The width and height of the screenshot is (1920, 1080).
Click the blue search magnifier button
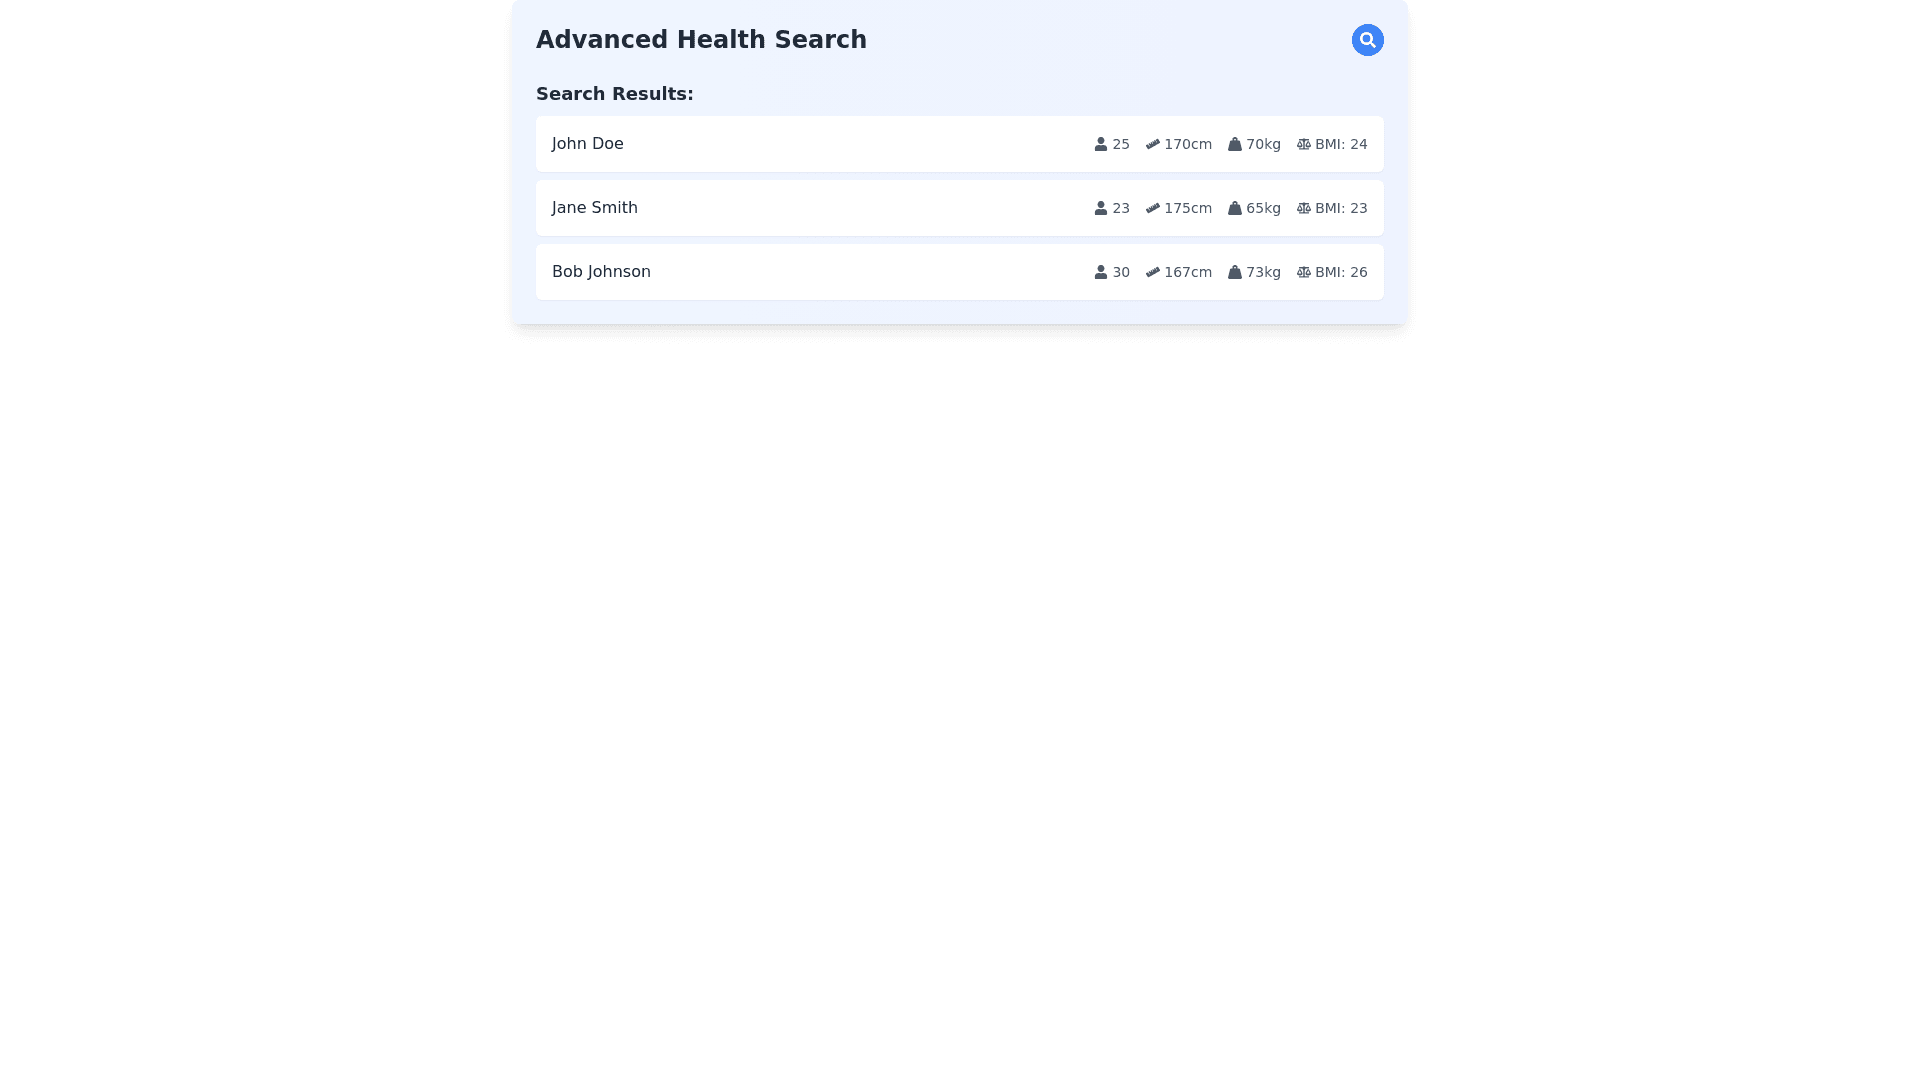click(1367, 40)
